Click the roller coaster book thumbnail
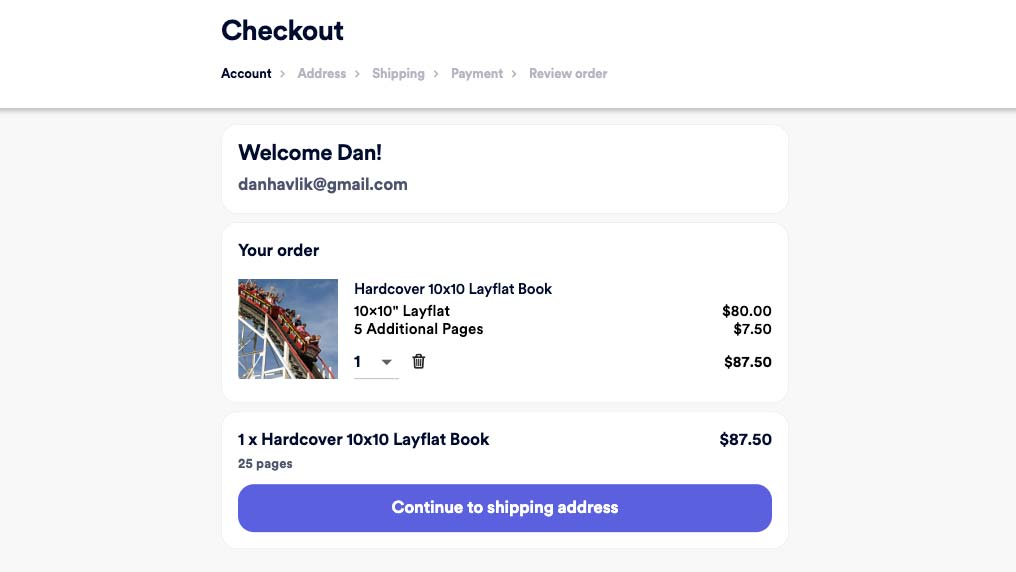The width and height of the screenshot is (1016, 572). coord(288,329)
